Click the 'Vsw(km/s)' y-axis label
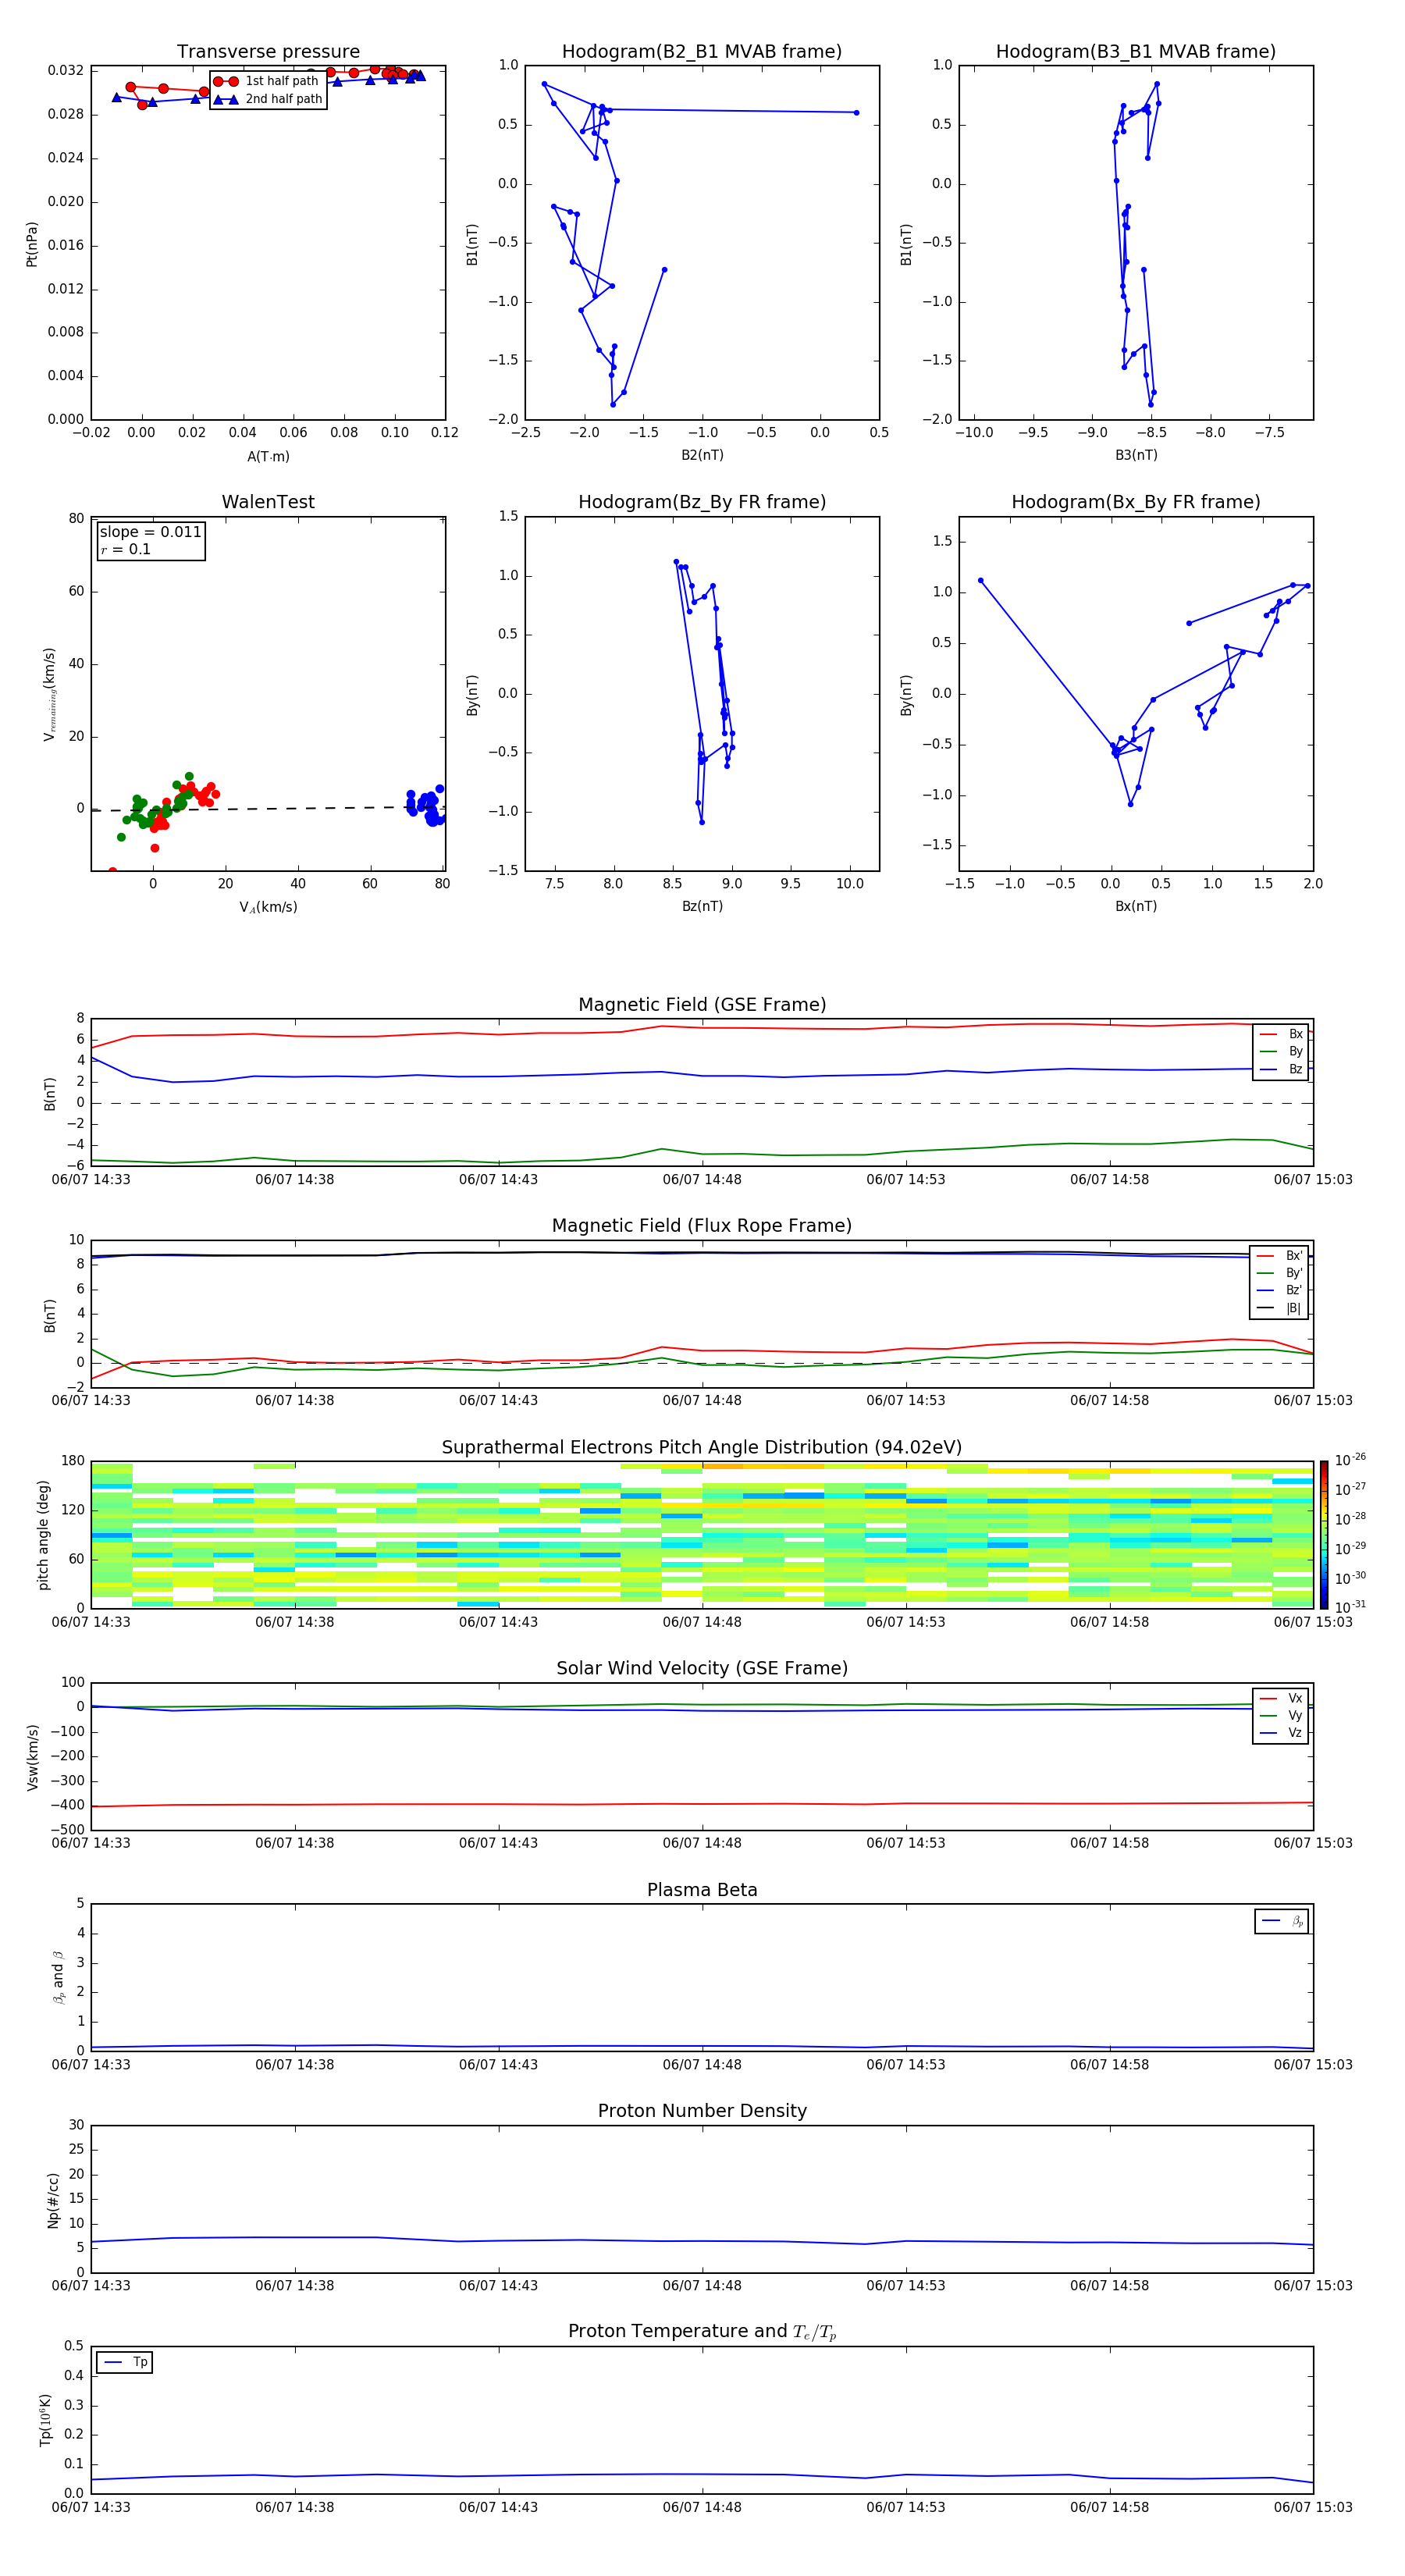The image size is (1405, 2576). click(32, 1756)
